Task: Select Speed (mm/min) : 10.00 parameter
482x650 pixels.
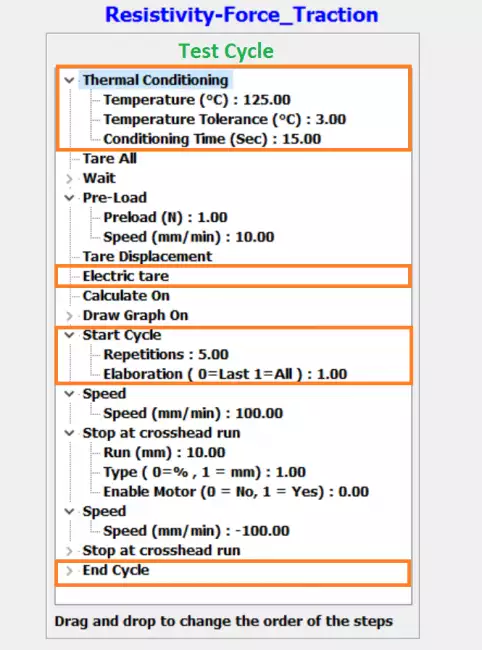Action: (189, 237)
